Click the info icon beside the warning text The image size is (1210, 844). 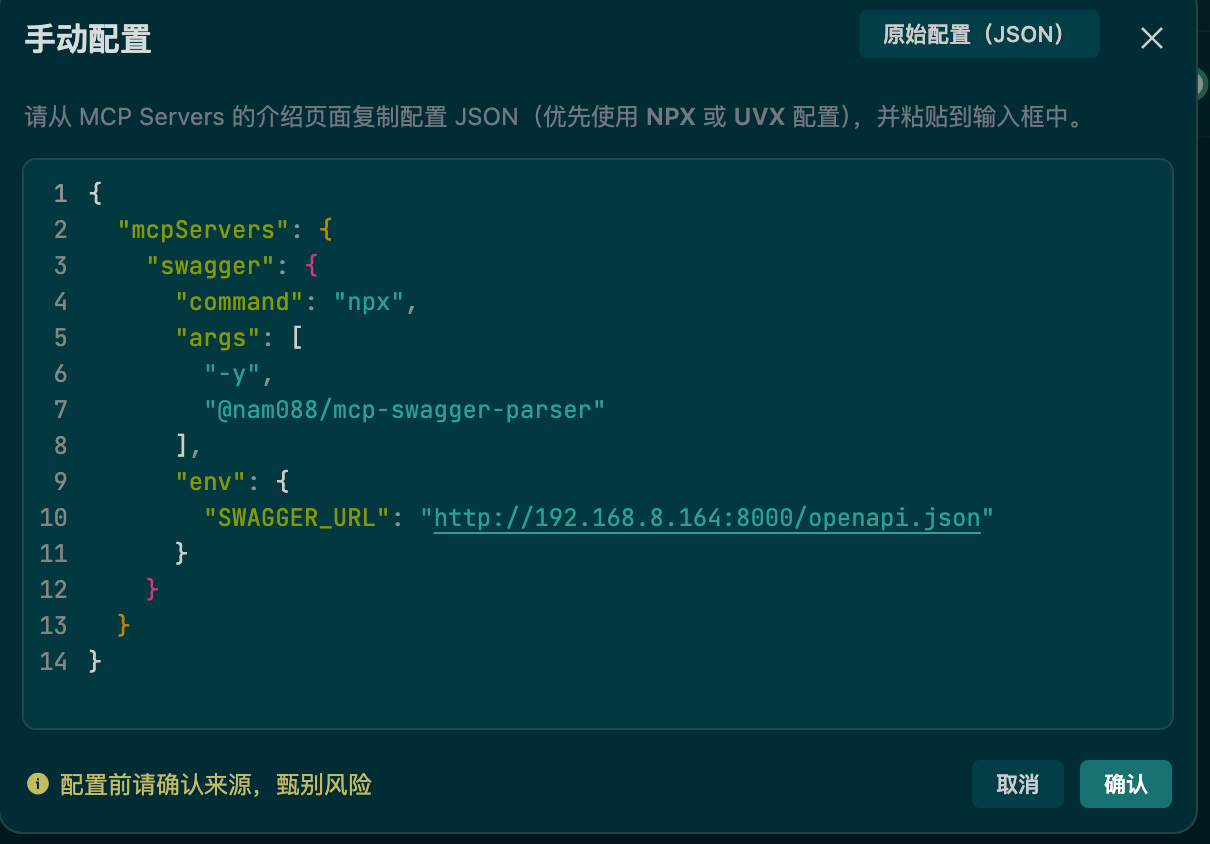pos(38,785)
